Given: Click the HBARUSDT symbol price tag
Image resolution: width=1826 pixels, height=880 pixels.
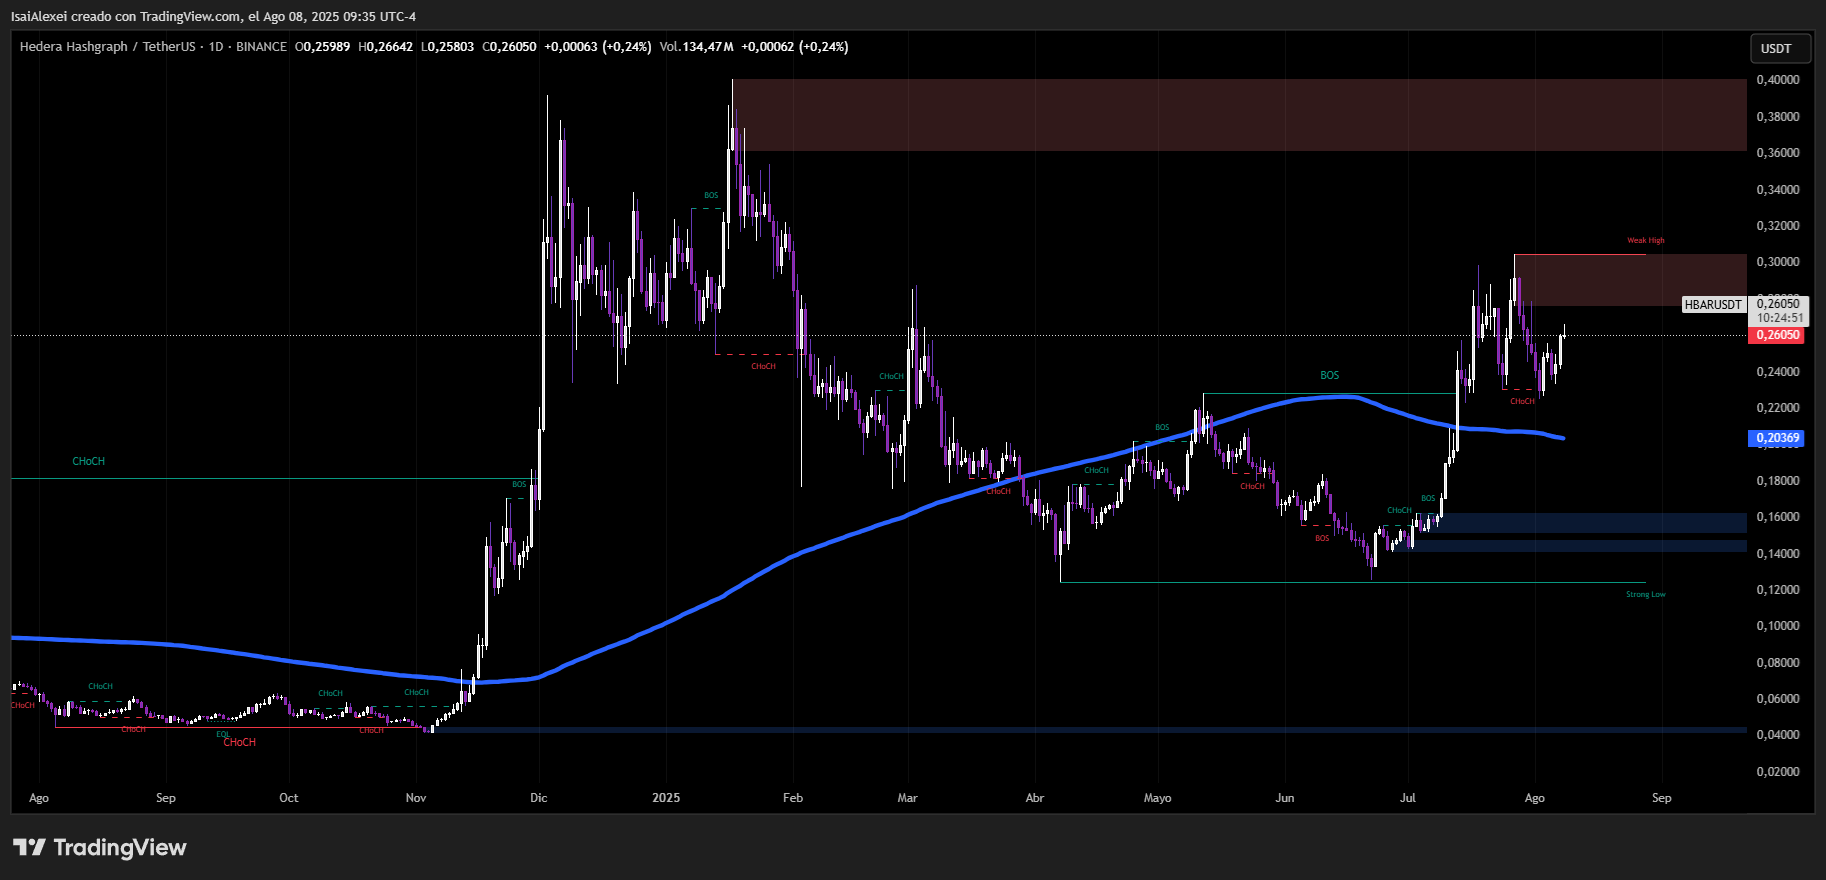Looking at the screenshot, I should tap(1712, 305).
